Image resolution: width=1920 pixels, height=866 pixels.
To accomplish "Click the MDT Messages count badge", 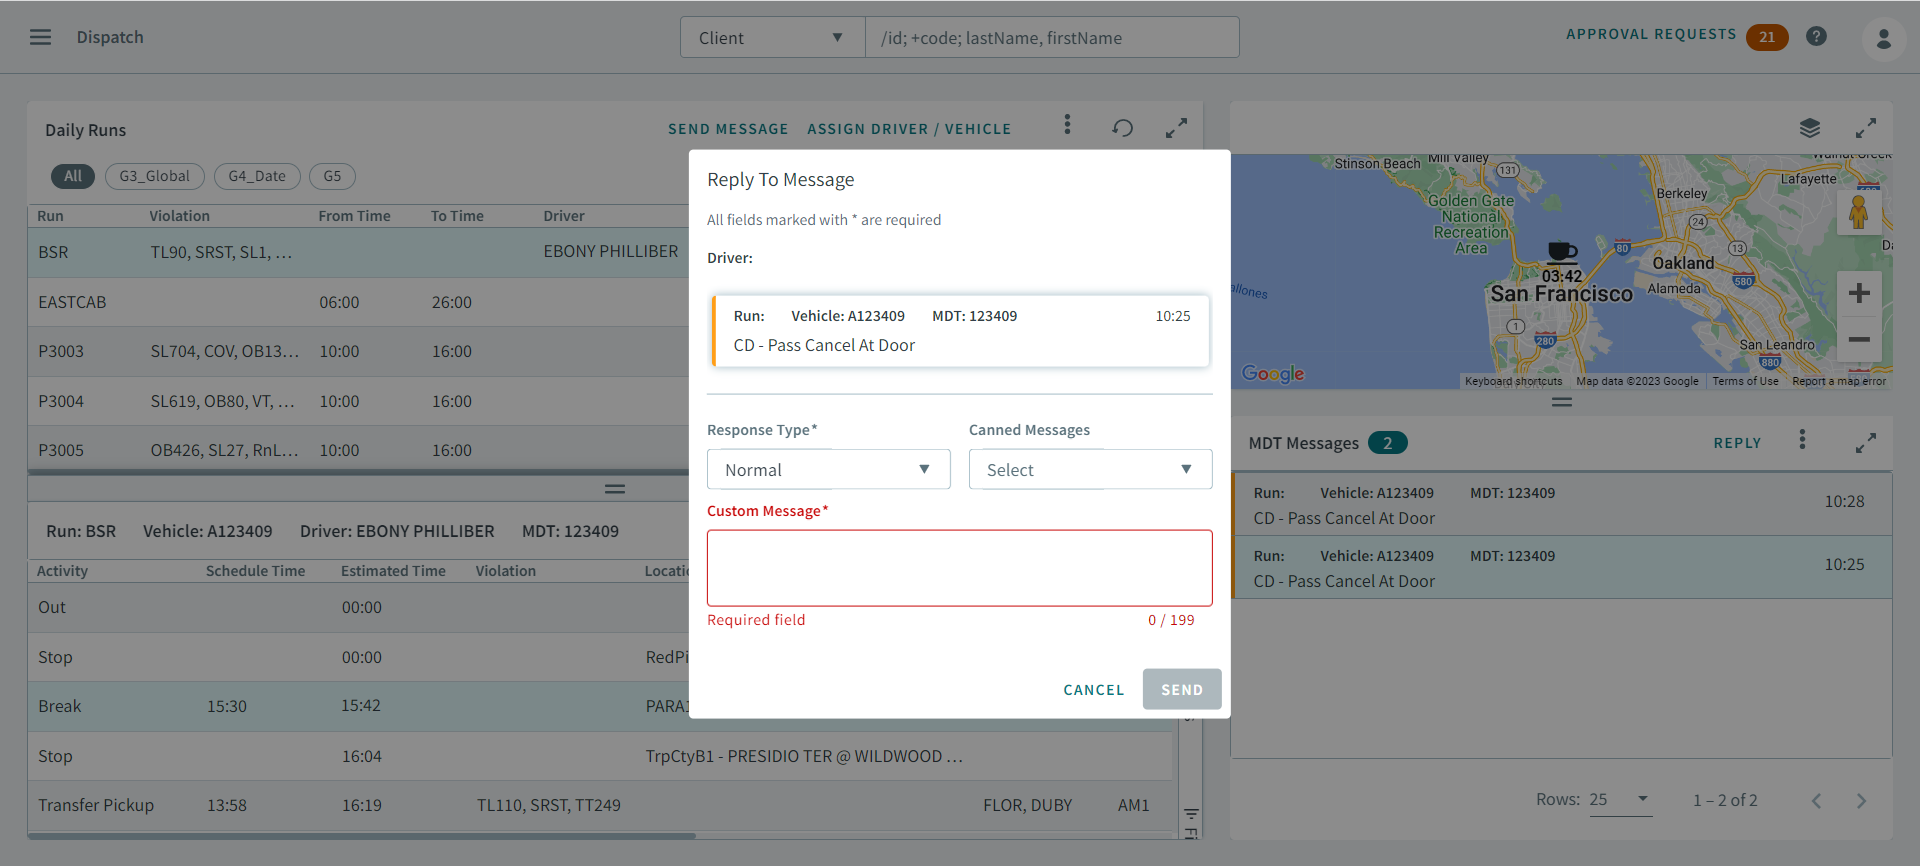I will (1387, 443).
